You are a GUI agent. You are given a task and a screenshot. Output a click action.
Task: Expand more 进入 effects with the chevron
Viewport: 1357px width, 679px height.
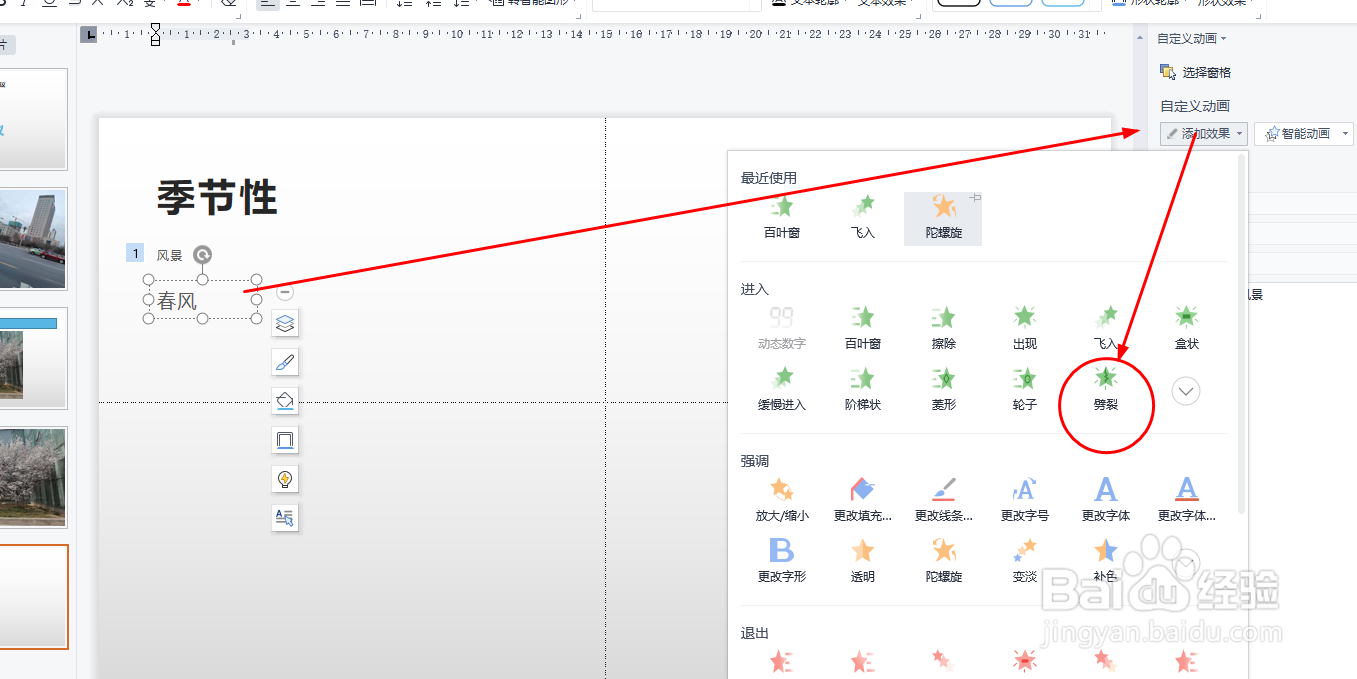1186,391
